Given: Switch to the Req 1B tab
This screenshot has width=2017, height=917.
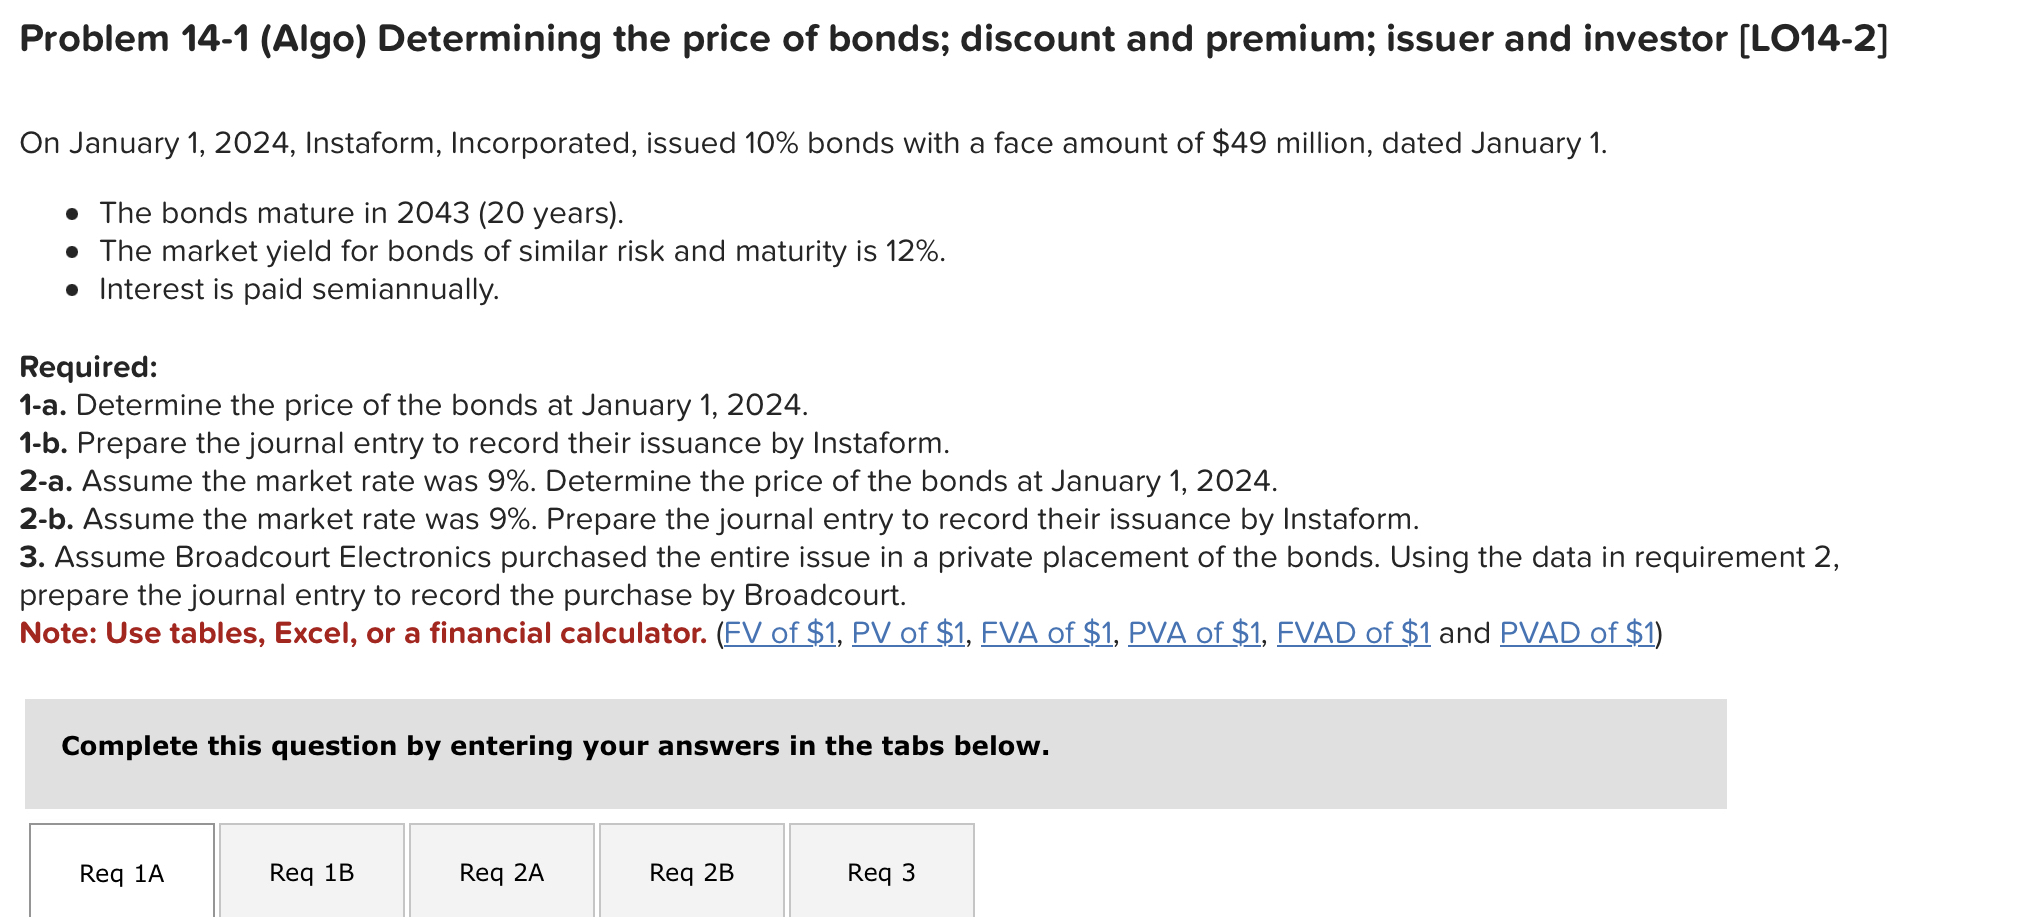Looking at the screenshot, I should [312, 873].
